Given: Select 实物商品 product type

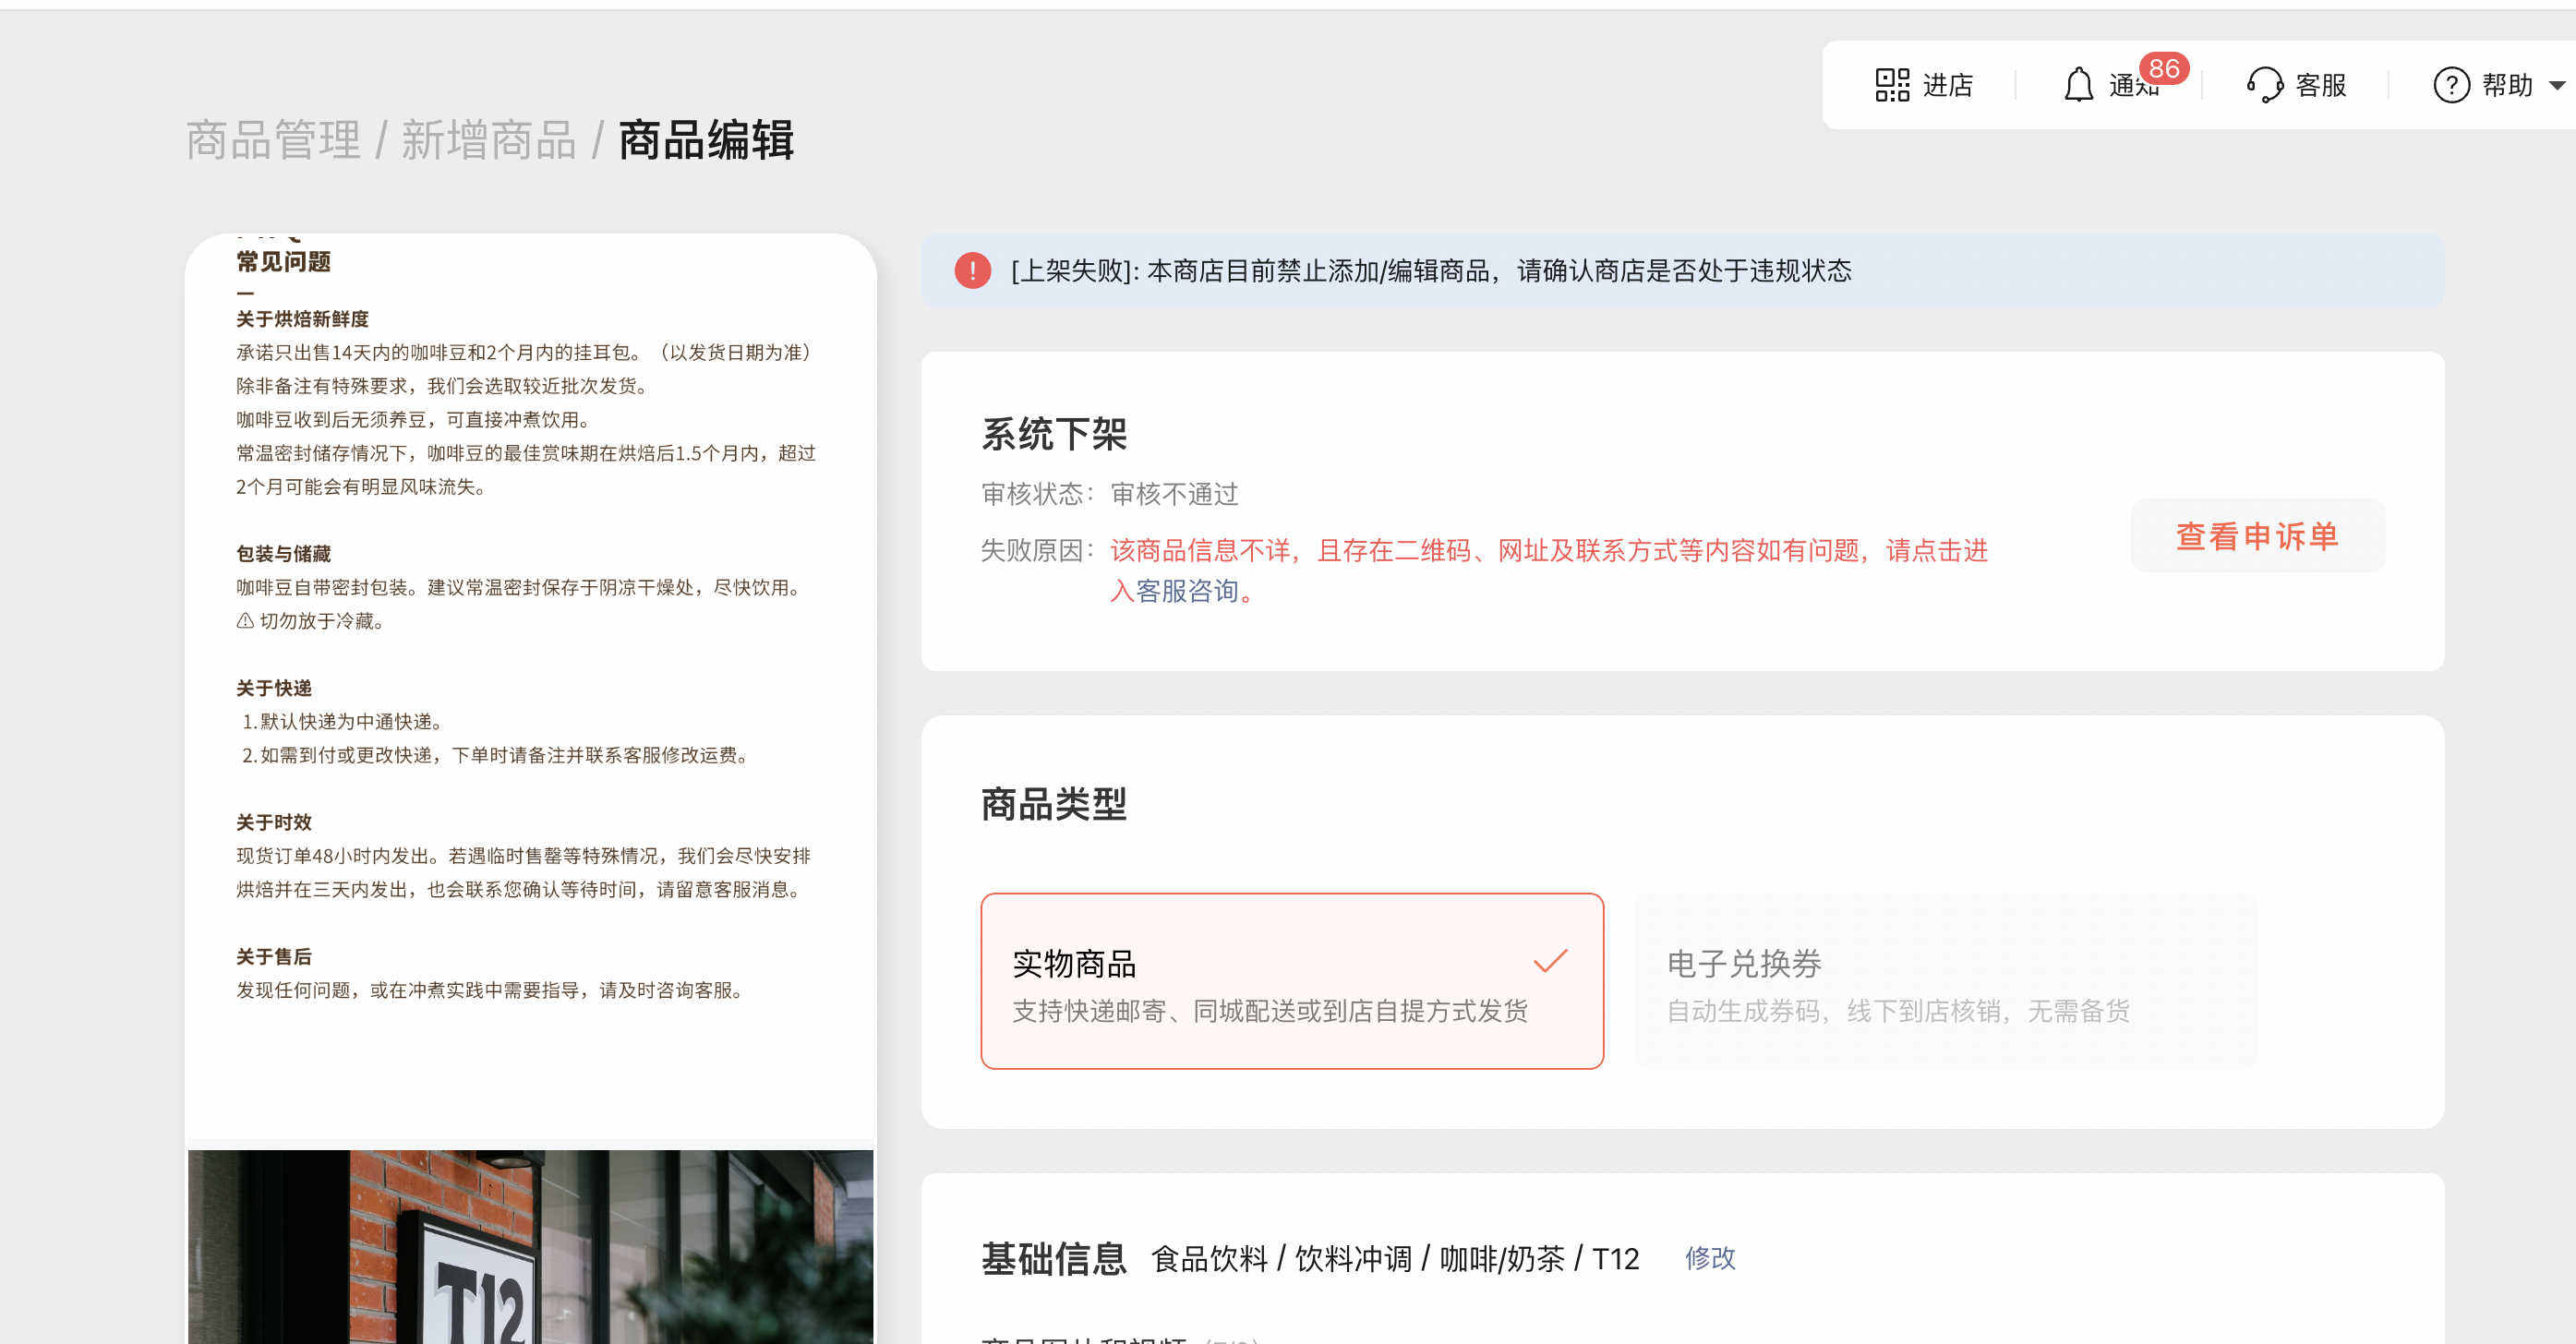Looking at the screenshot, I should [x=1291, y=980].
